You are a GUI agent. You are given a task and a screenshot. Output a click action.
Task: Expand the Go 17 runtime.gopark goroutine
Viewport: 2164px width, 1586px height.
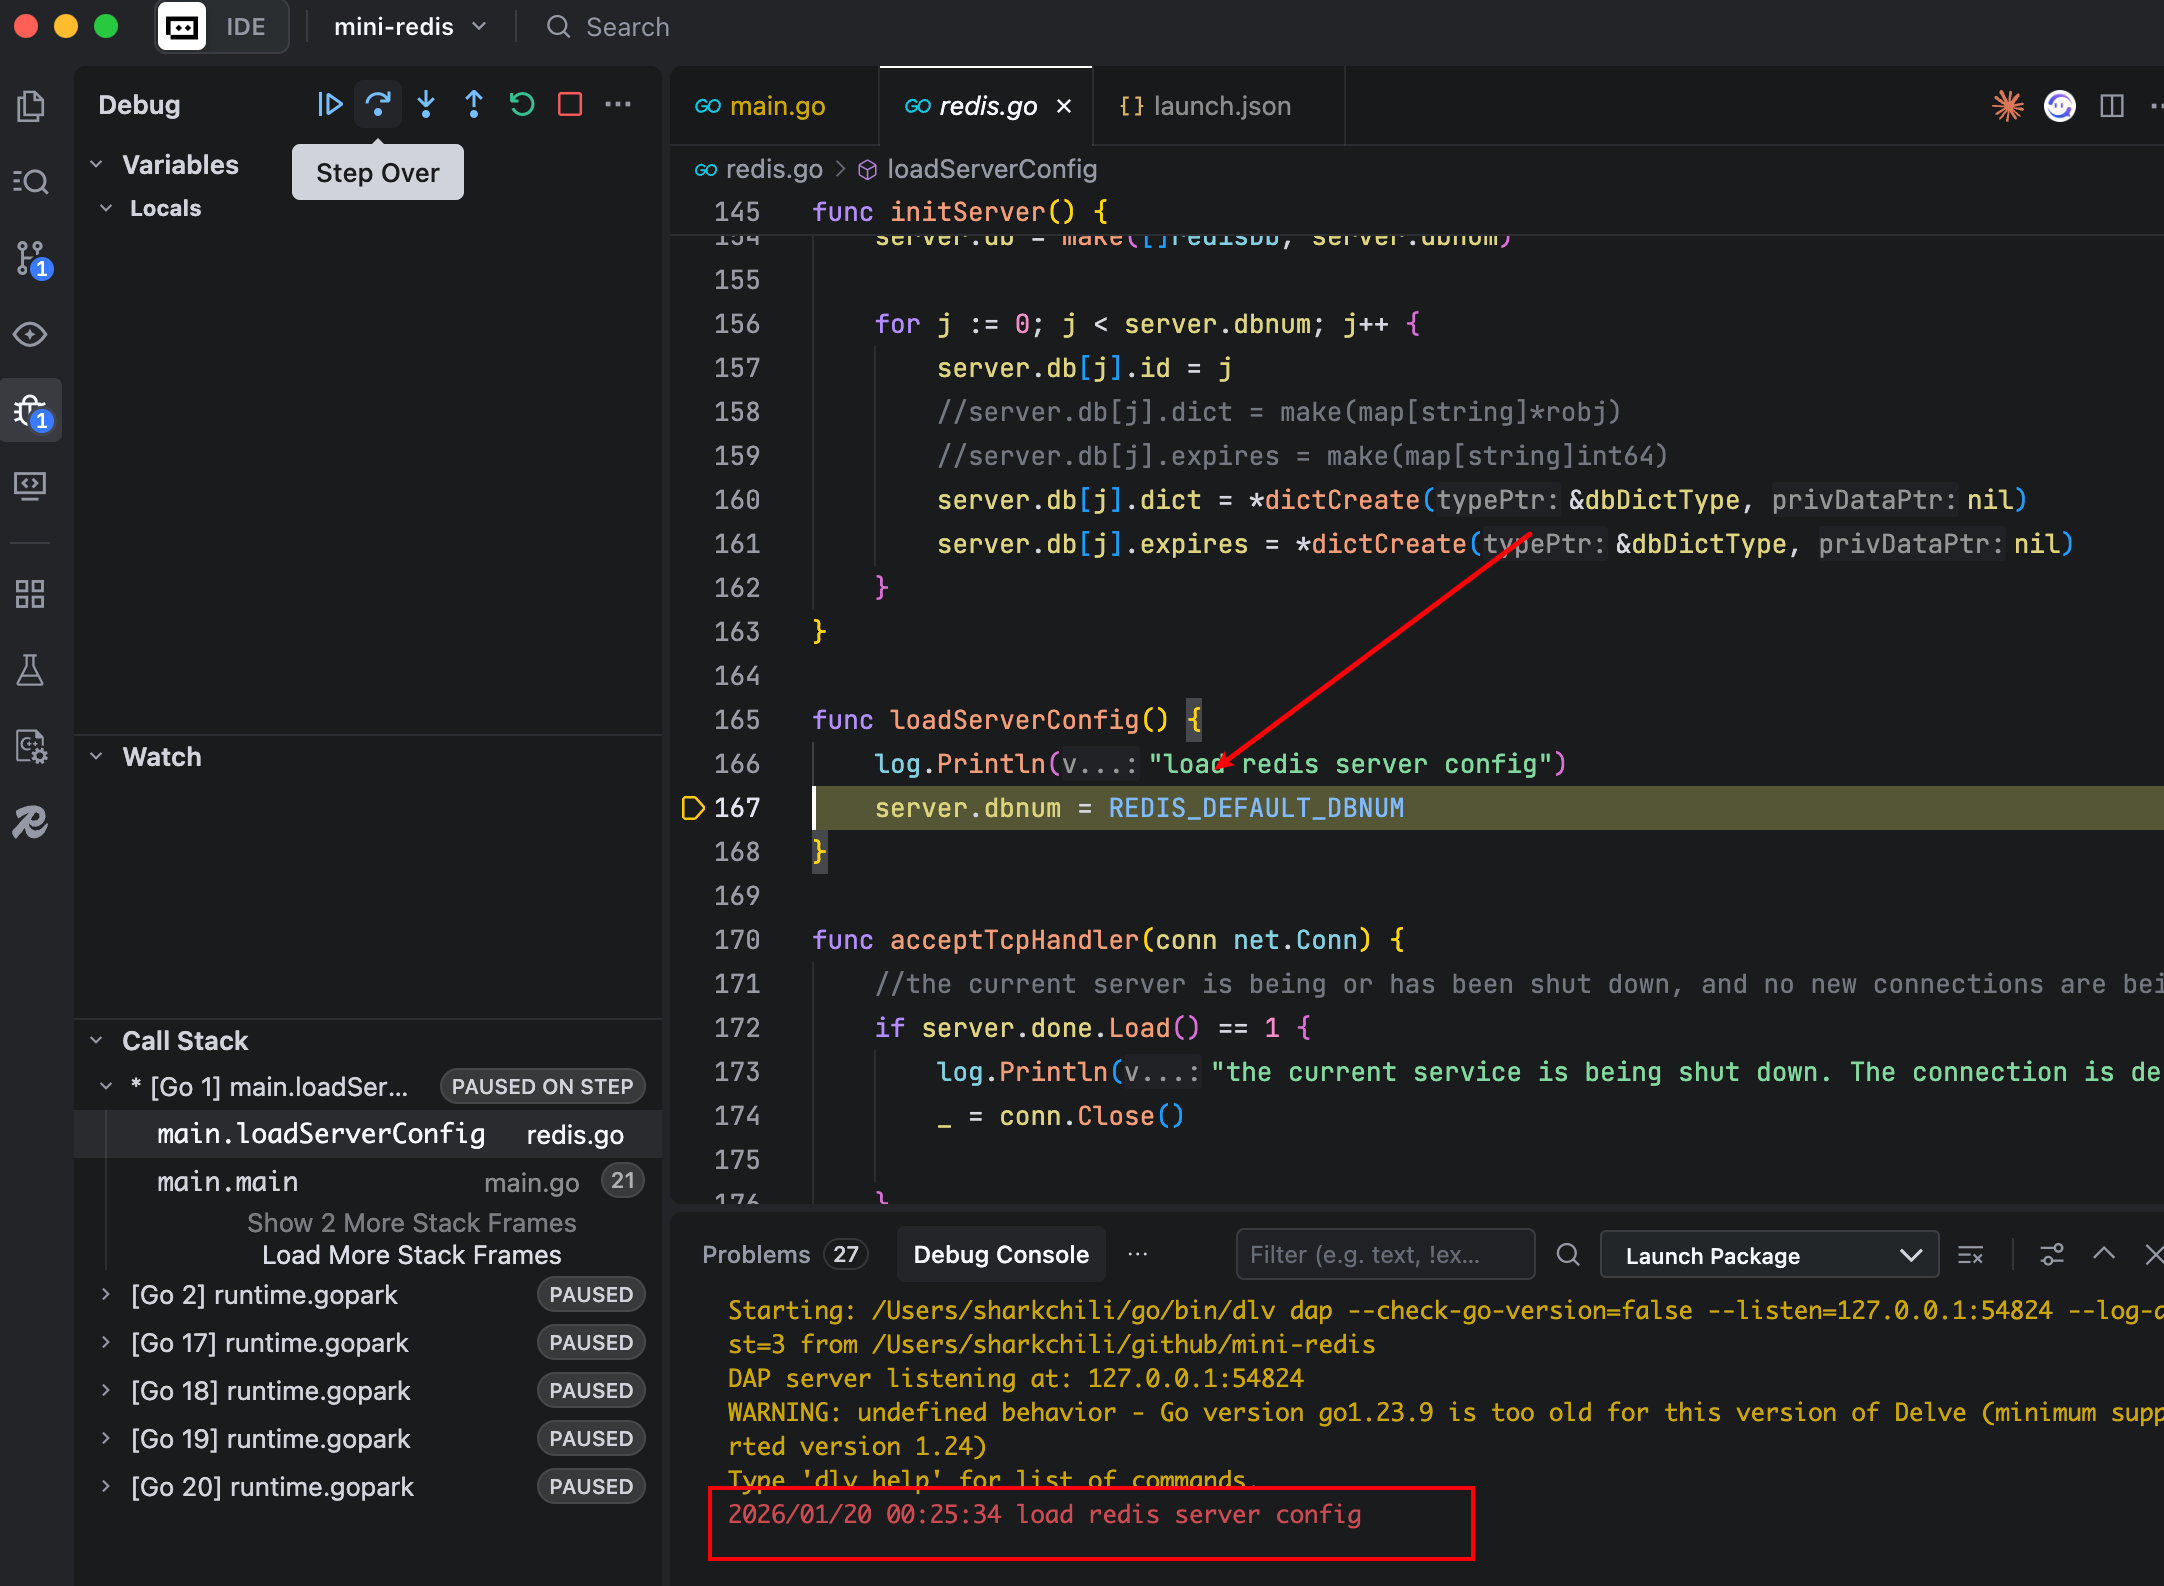coord(106,1342)
